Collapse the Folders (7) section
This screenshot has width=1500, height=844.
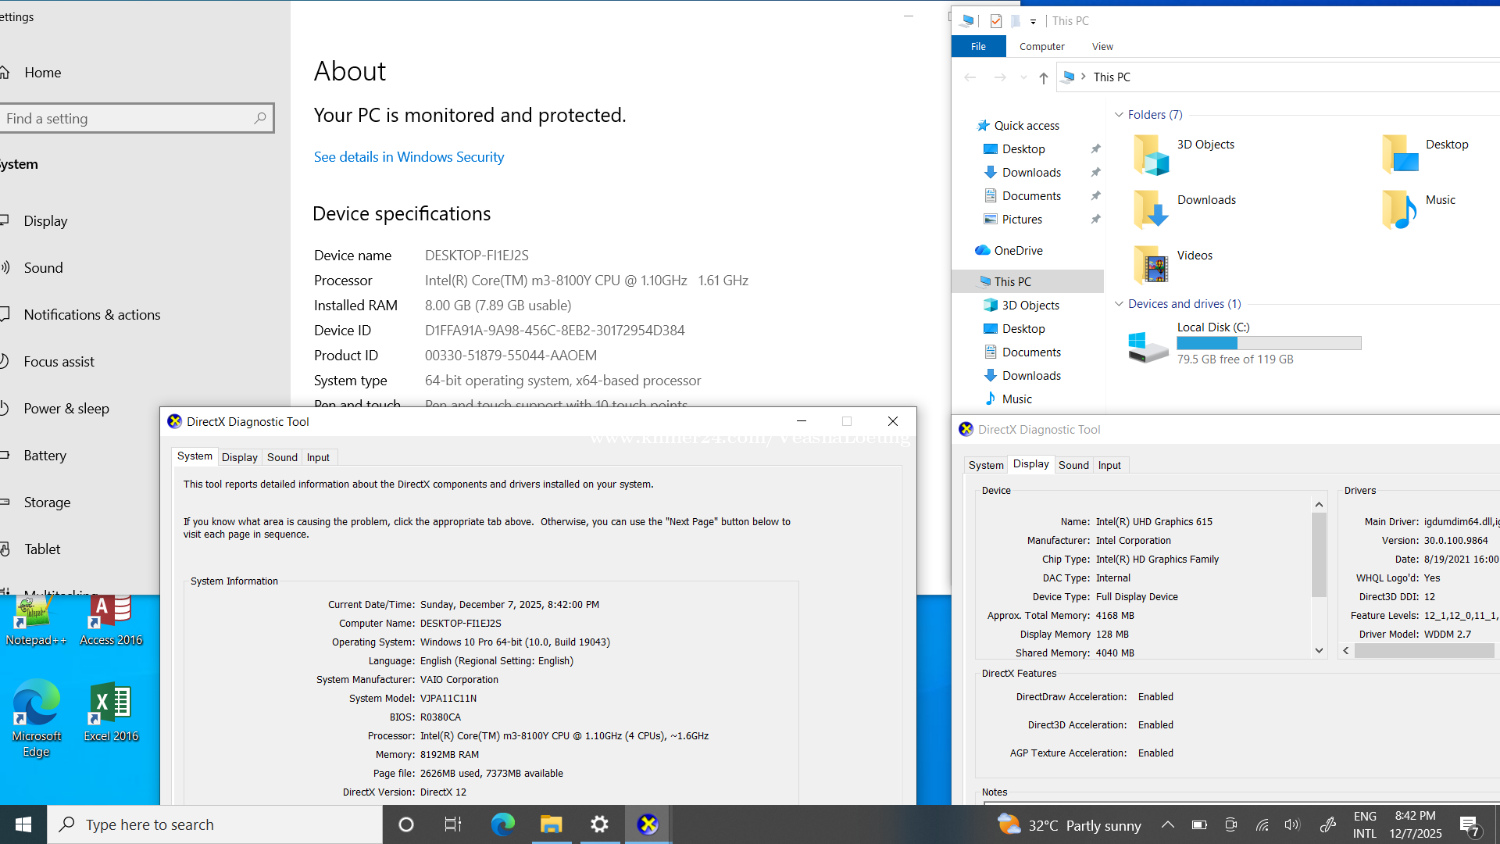(1119, 115)
